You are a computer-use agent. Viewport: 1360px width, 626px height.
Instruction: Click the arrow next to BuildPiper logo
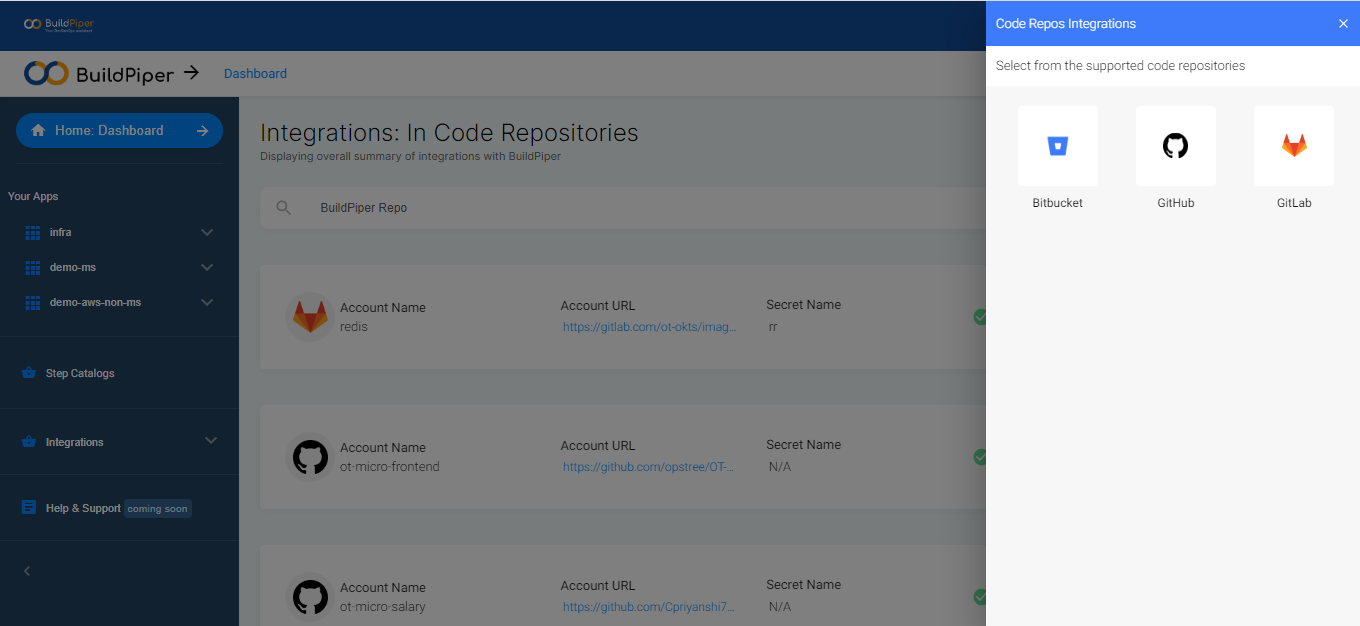192,73
